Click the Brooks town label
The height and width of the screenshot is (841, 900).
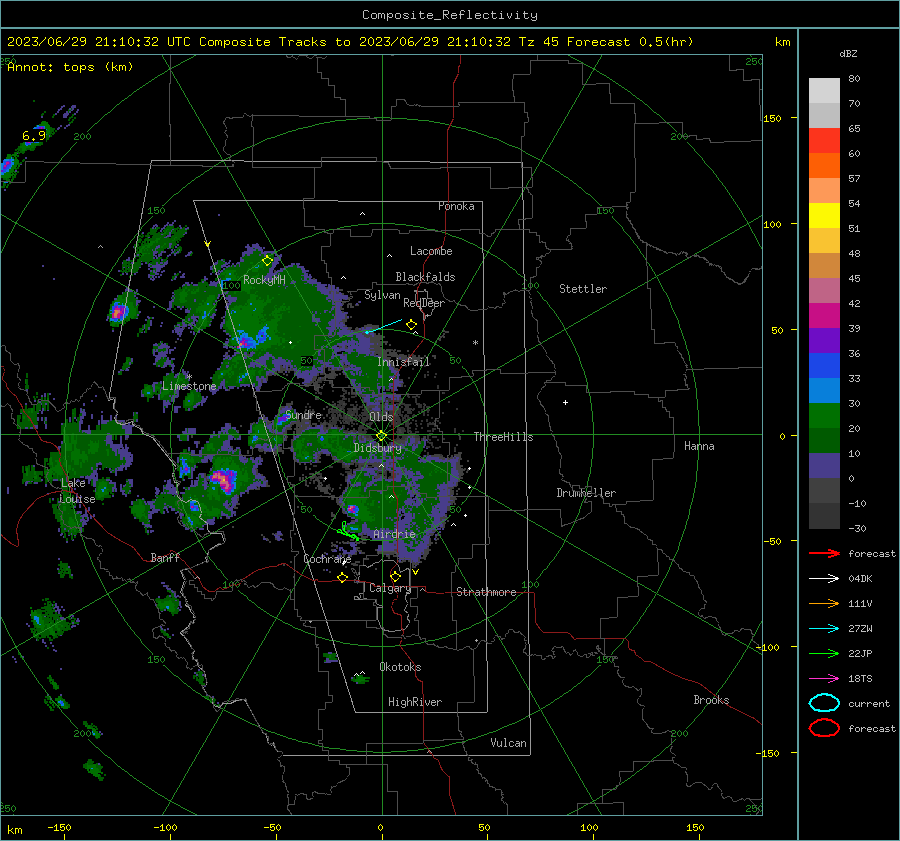coord(711,700)
